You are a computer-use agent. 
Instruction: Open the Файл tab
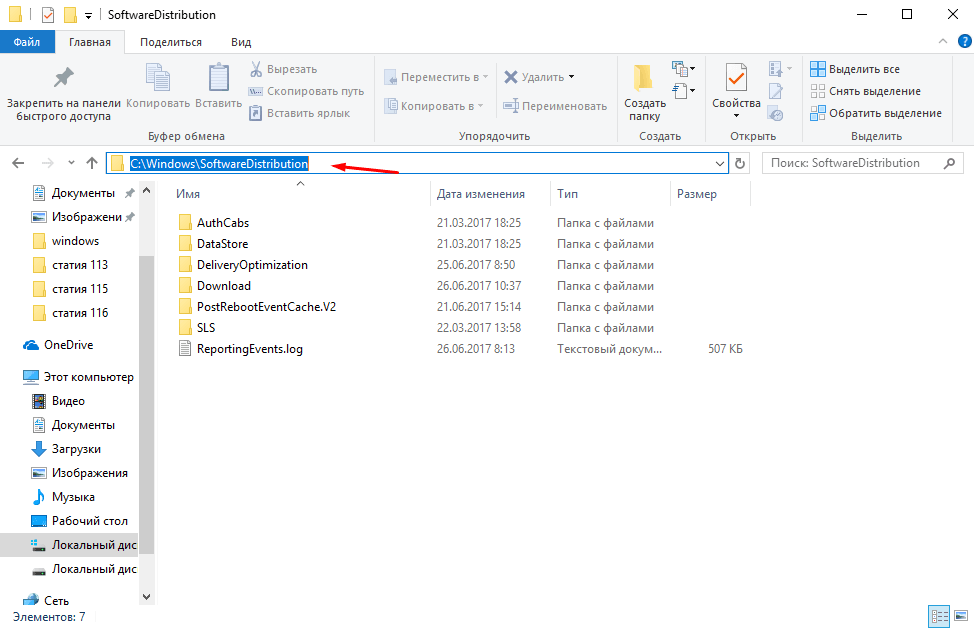[x=27, y=42]
